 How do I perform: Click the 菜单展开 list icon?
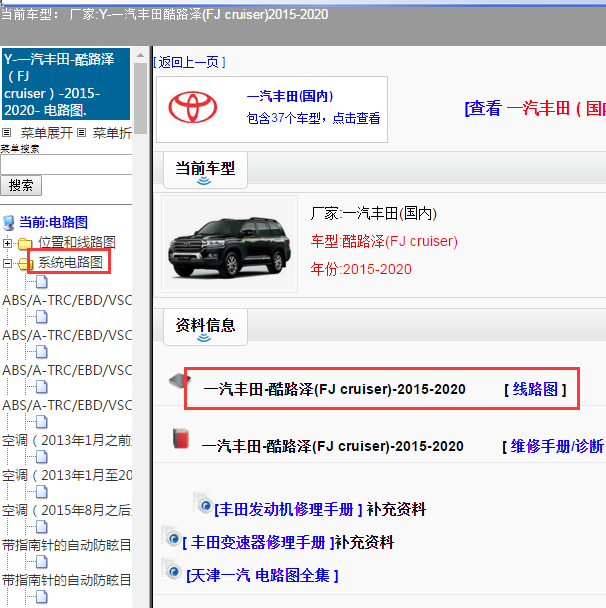[6, 133]
